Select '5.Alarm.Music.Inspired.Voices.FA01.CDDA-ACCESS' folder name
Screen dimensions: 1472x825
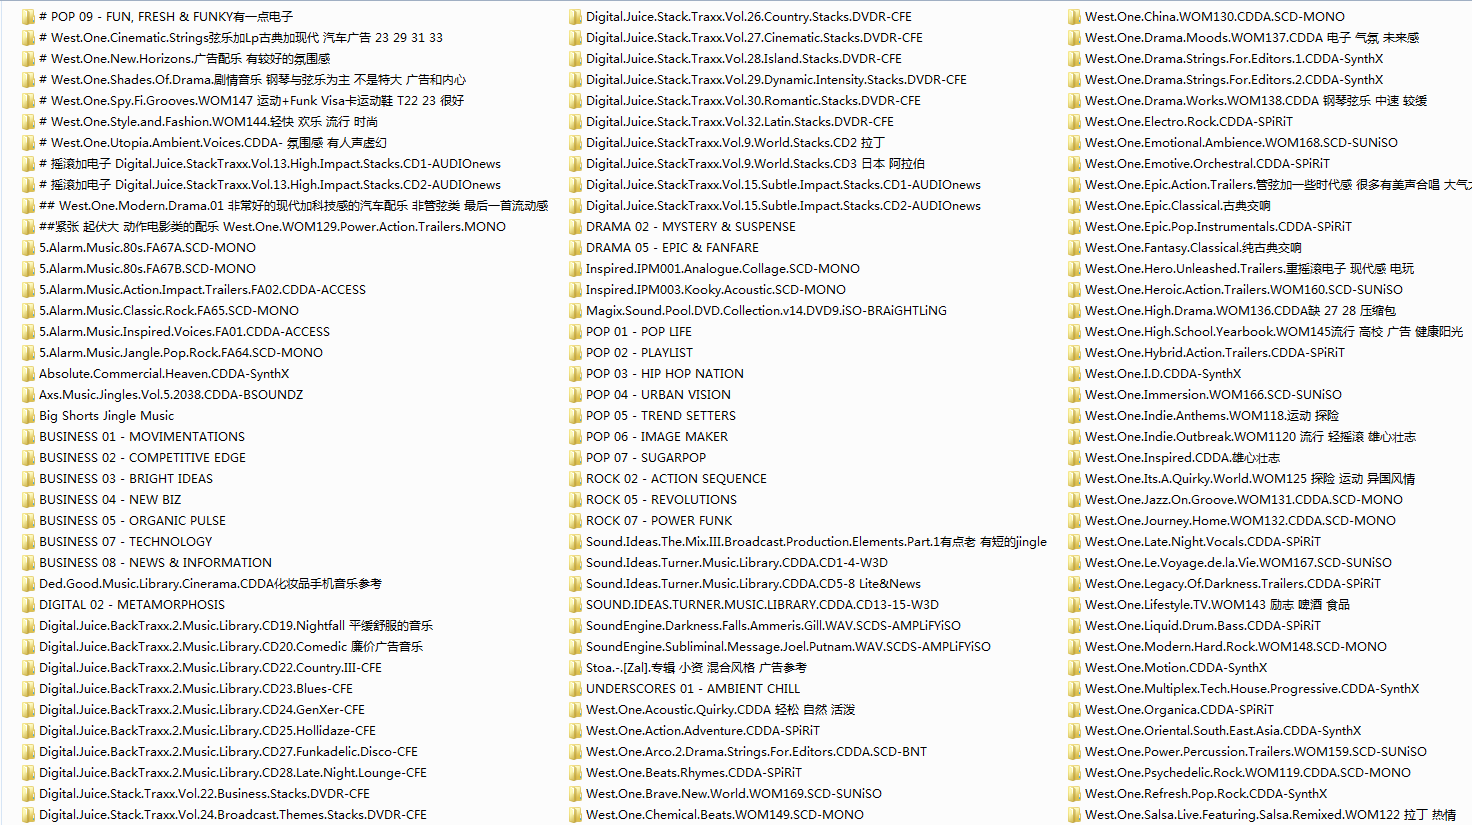coord(184,332)
